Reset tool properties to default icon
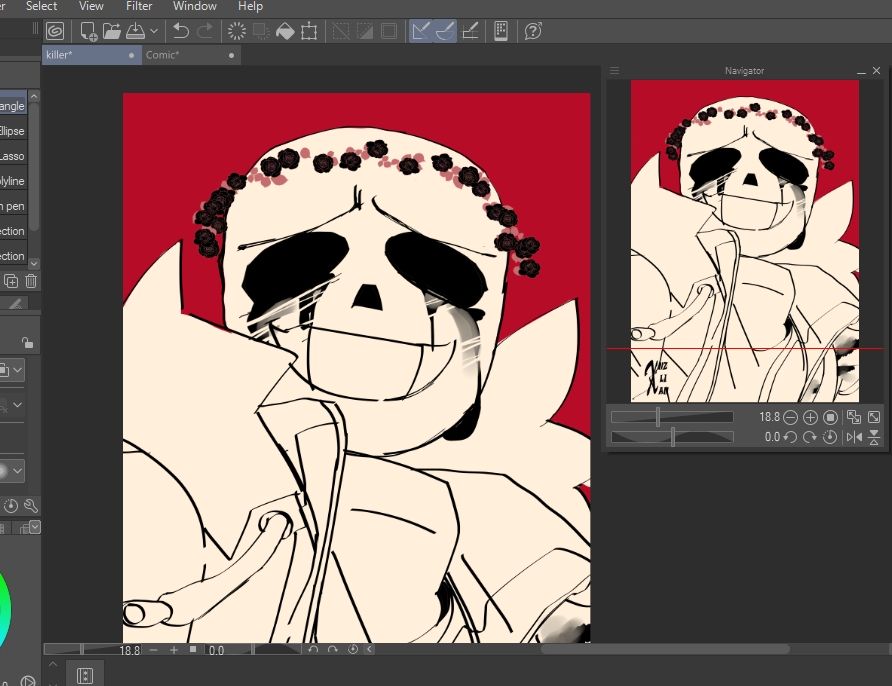This screenshot has height=686, width=892. [x=11, y=506]
